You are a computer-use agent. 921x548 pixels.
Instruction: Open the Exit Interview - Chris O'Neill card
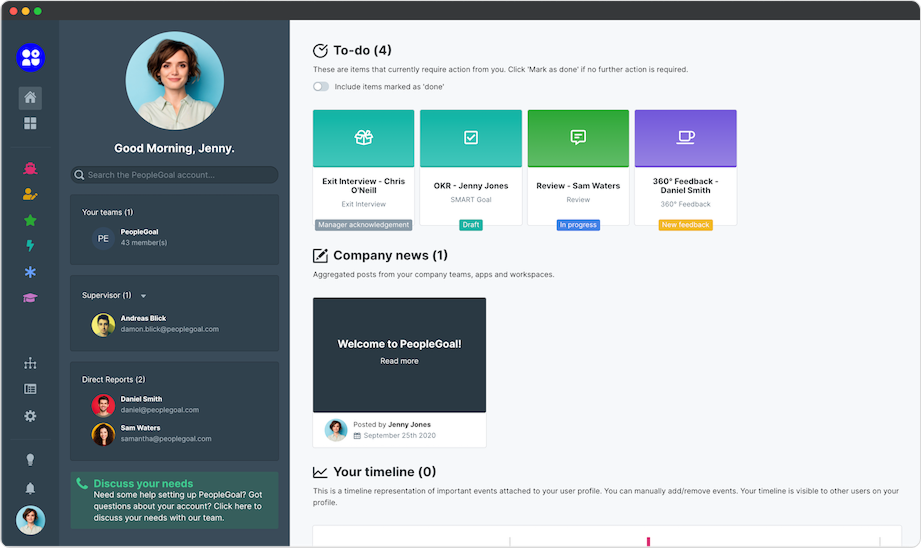coord(363,167)
